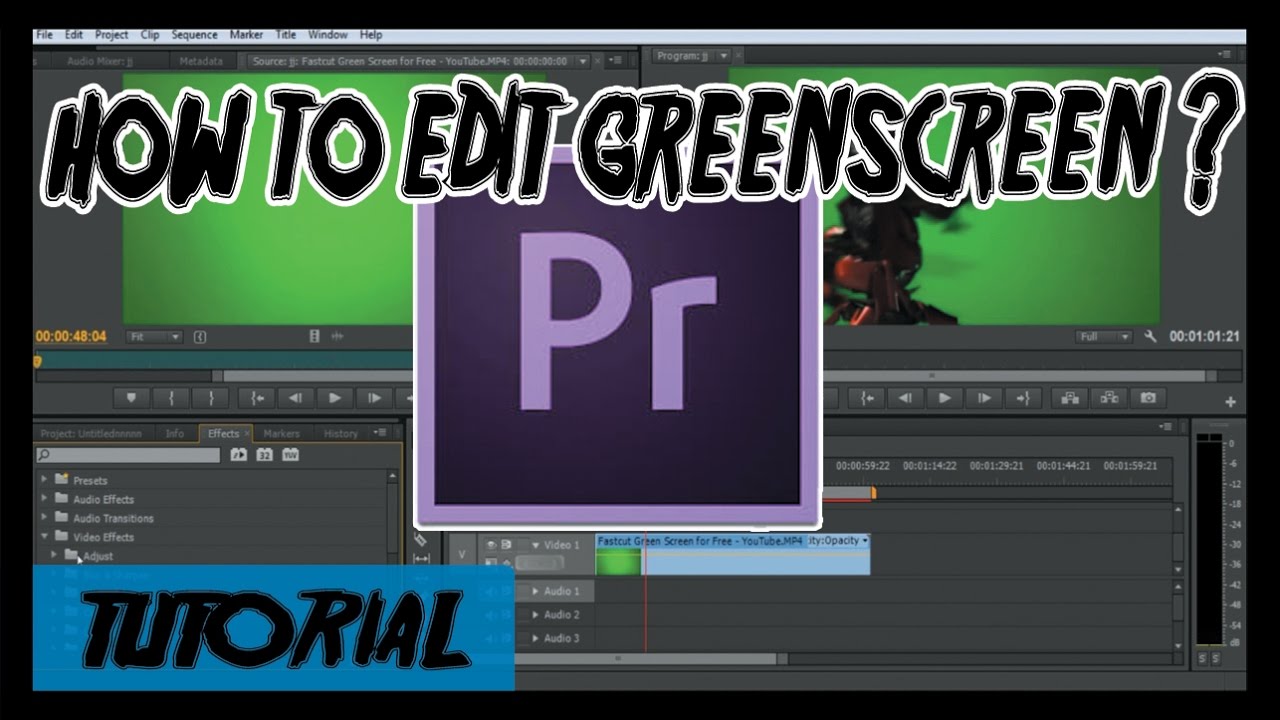Screen dimensions: 1280x720
Task: Open the Window menu
Action: (x=327, y=35)
